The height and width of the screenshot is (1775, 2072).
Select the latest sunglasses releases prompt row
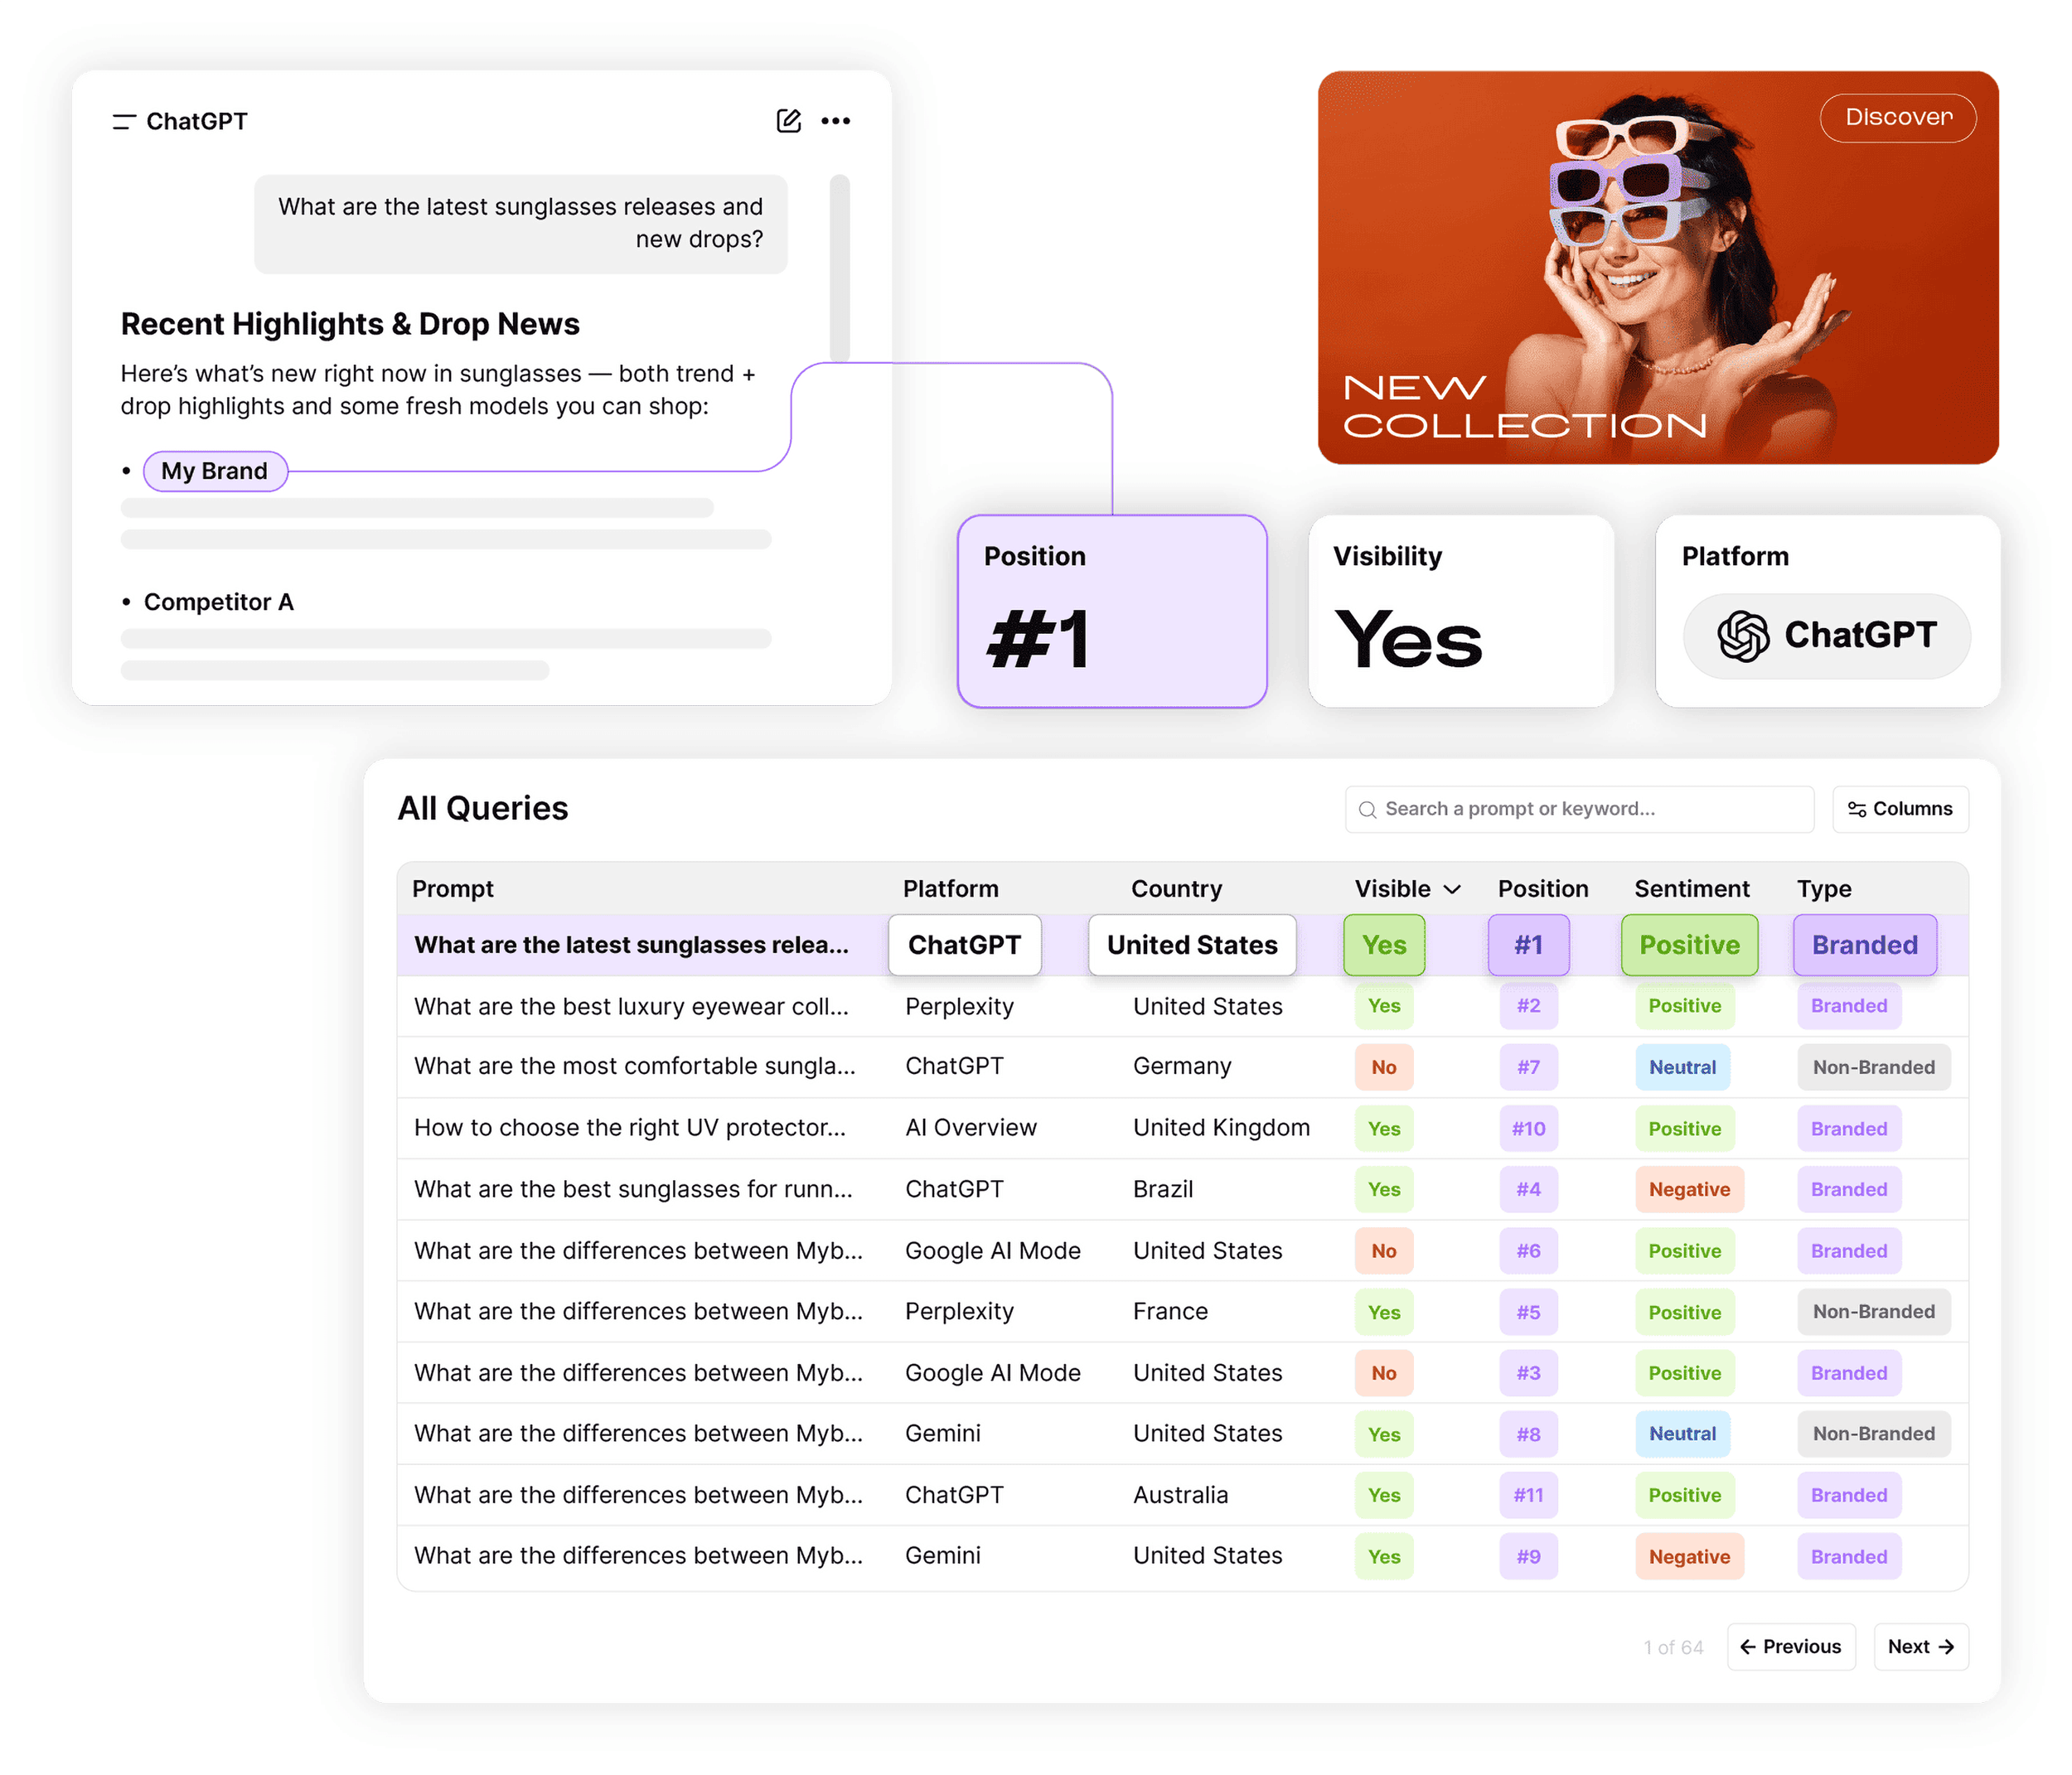pyautogui.click(x=1182, y=945)
